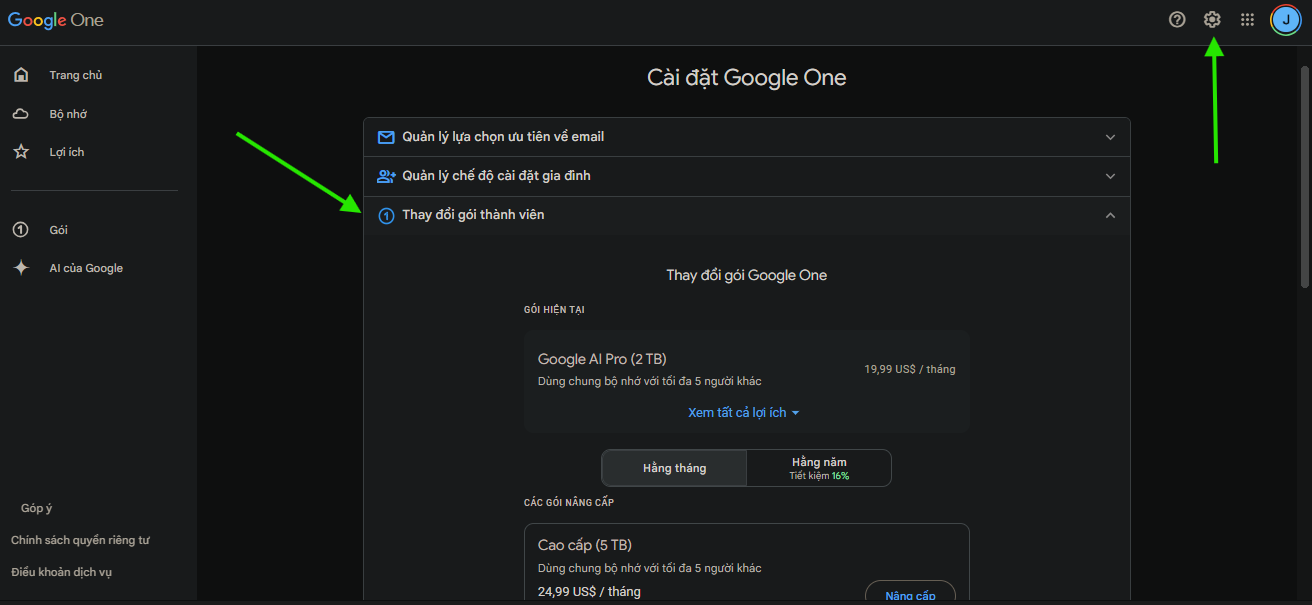
Task: Open Chính sách quyền riêng tư link
Action: pyautogui.click(x=80, y=540)
